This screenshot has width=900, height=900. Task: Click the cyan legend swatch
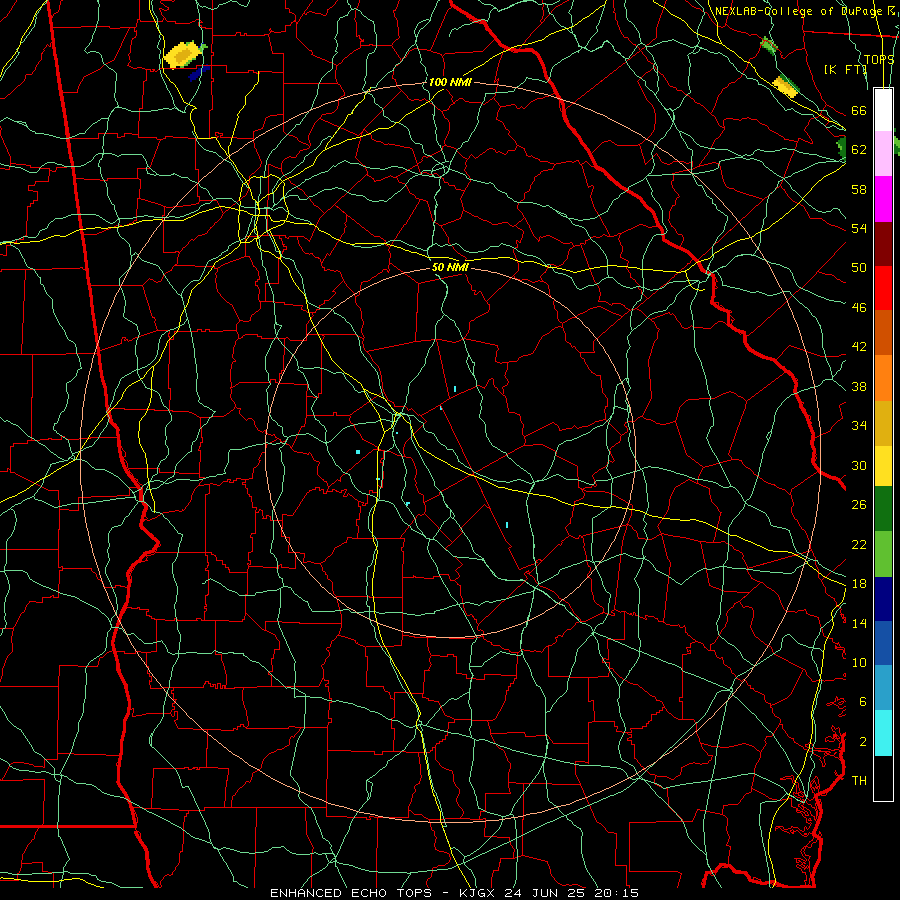[883, 732]
